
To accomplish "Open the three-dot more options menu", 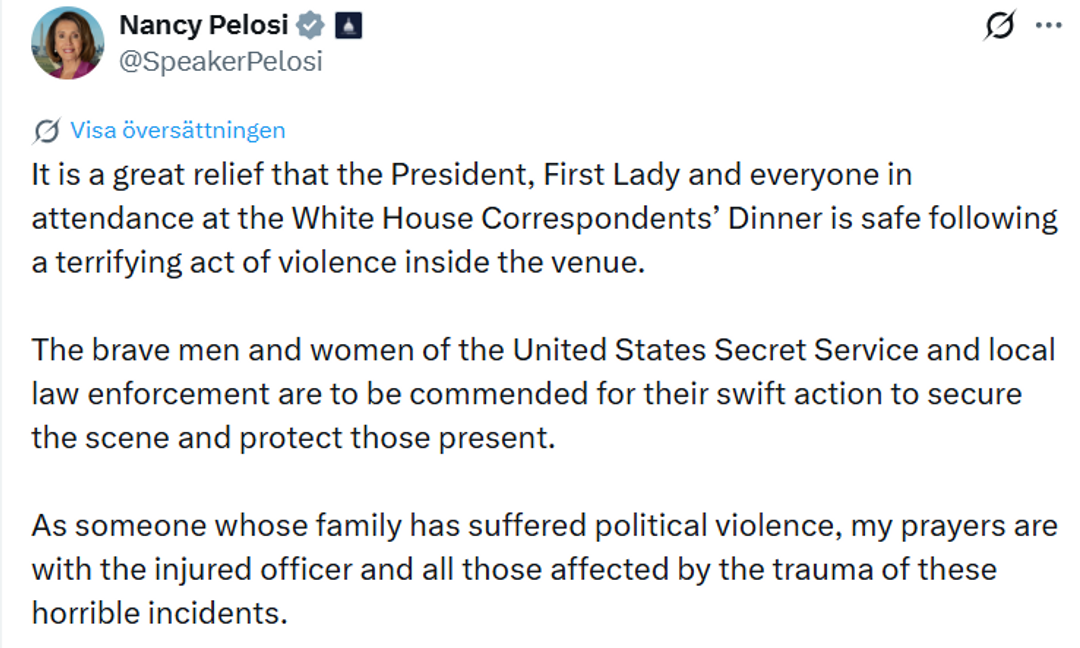I will [1048, 26].
